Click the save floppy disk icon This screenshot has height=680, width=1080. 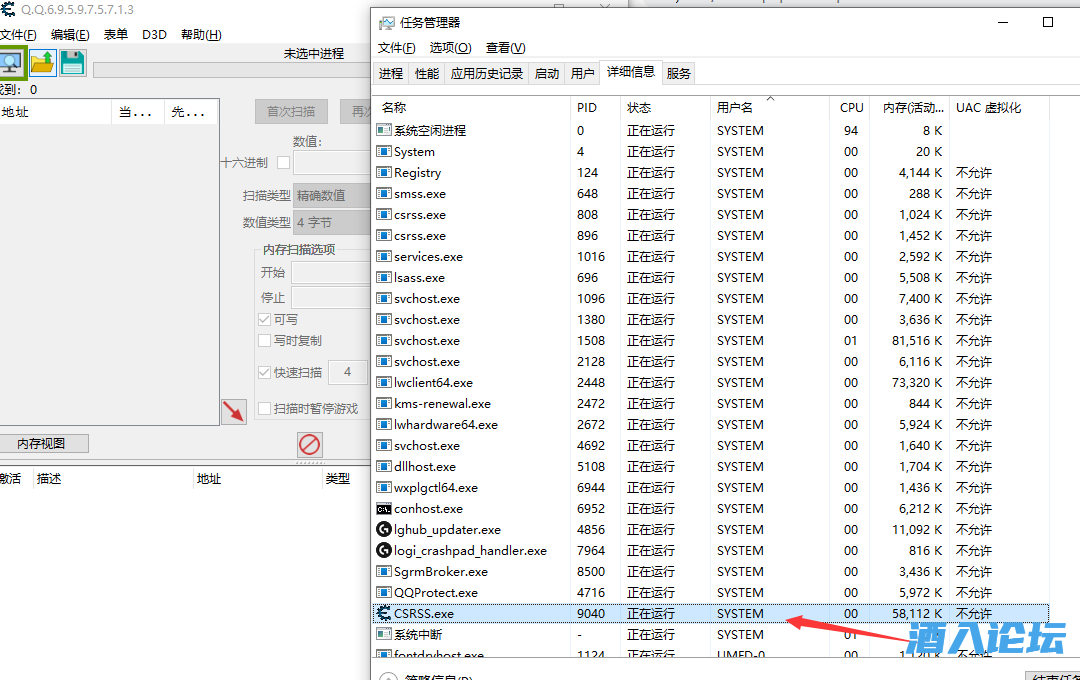point(72,63)
